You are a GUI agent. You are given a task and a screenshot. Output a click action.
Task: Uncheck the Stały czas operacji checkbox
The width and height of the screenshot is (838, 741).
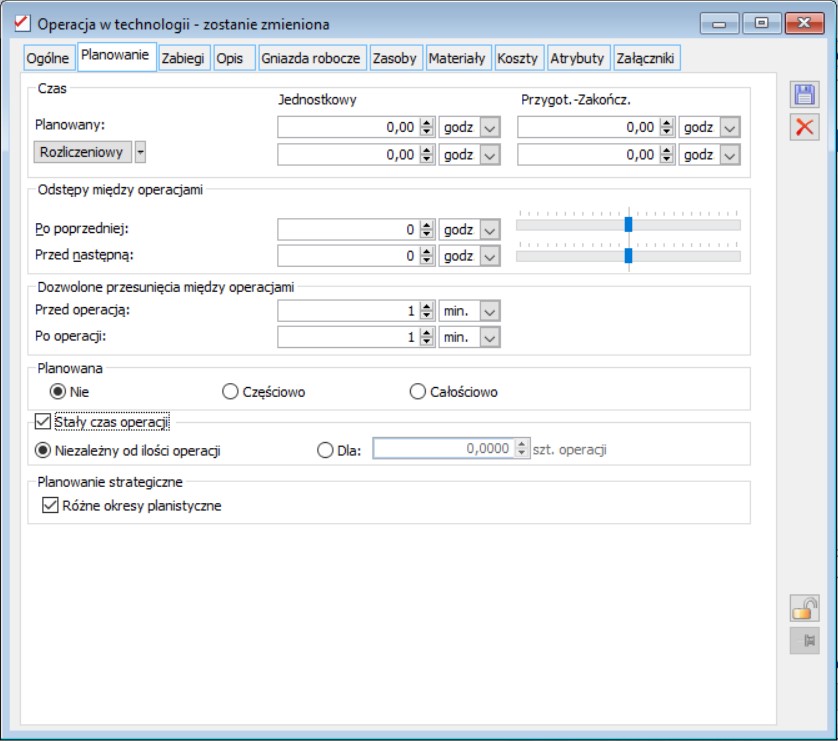(x=43, y=422)
